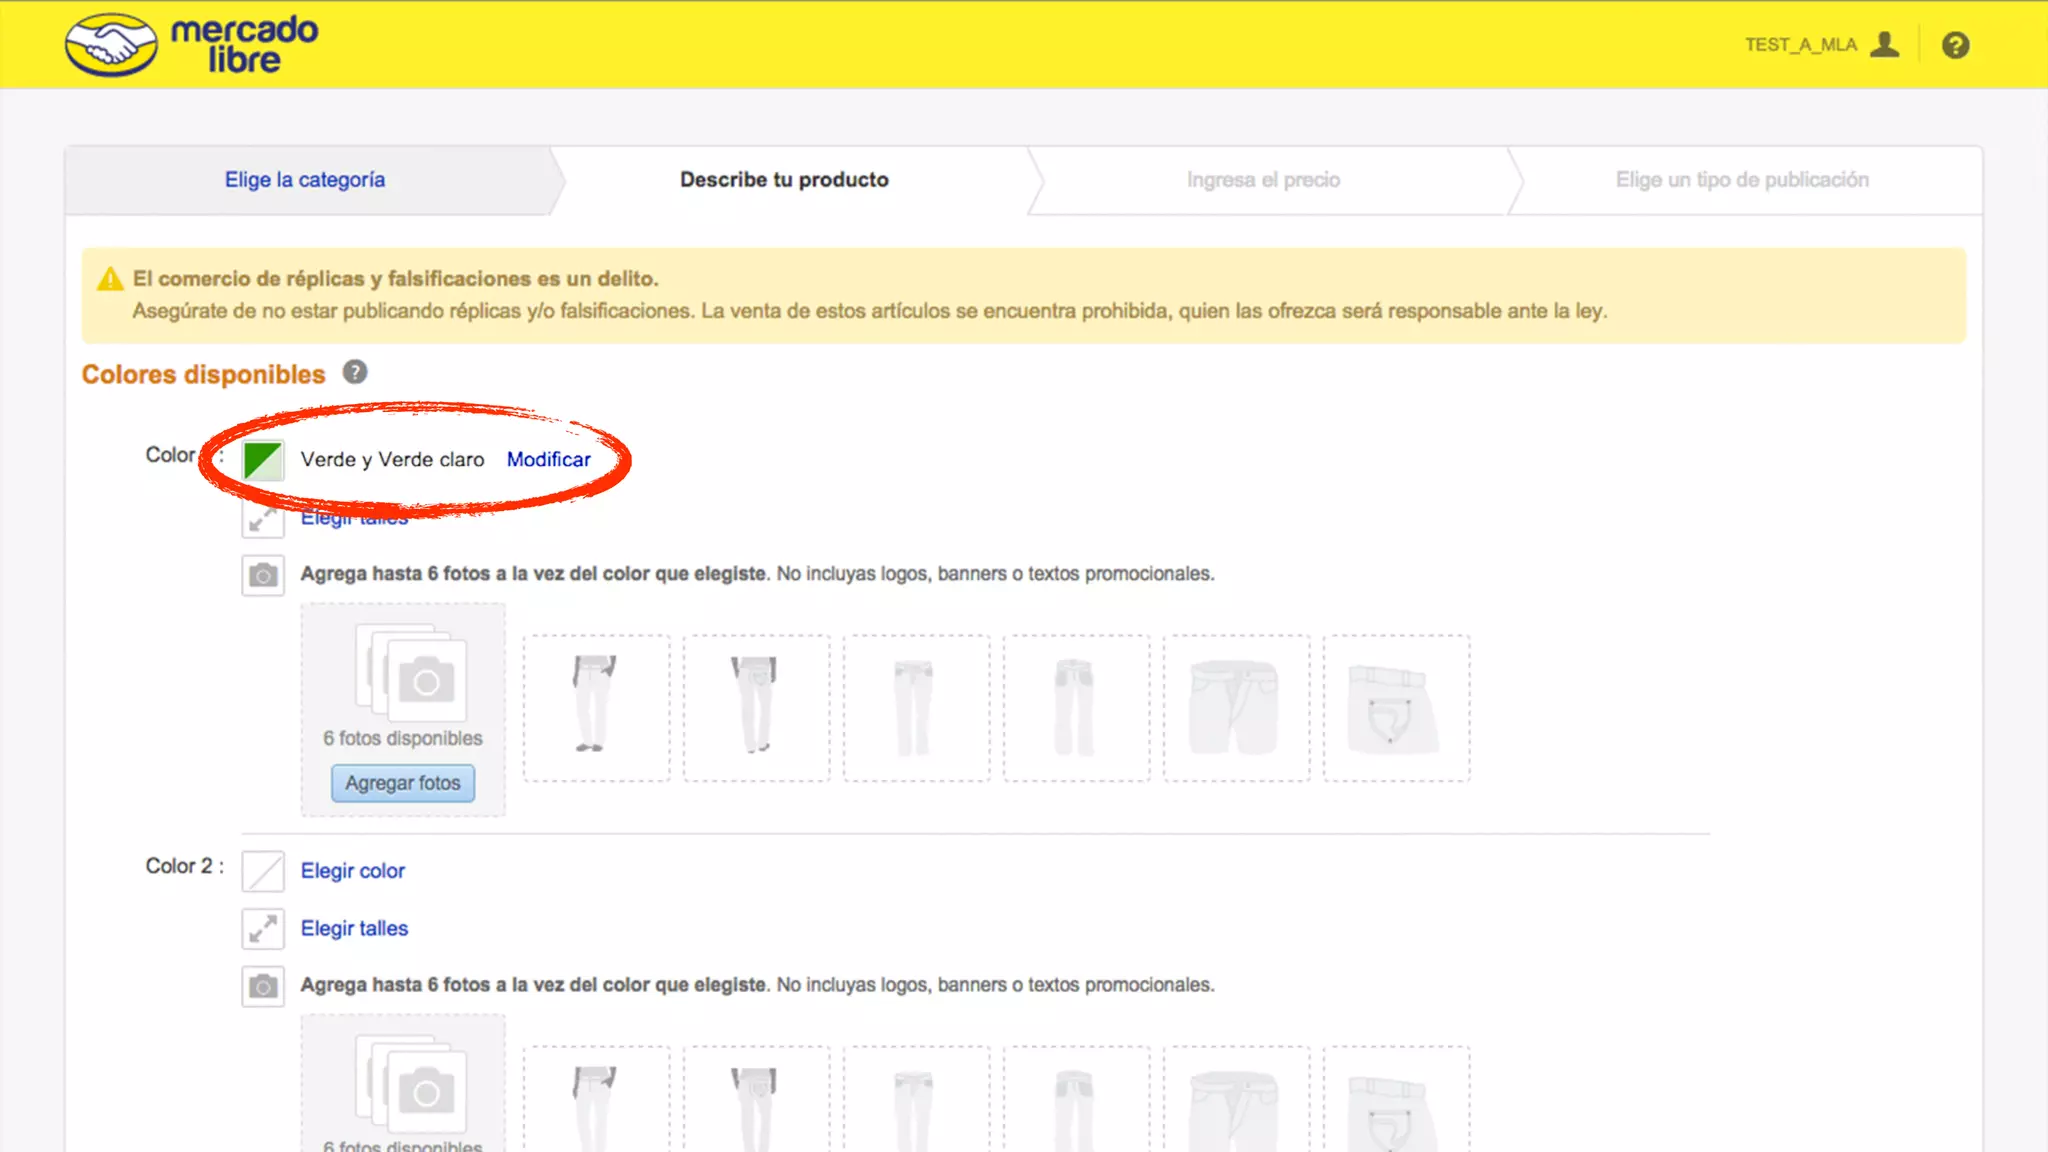Go back to Elige la categoría step
Screen dimensions: 2048x1152
pos(305,180)
